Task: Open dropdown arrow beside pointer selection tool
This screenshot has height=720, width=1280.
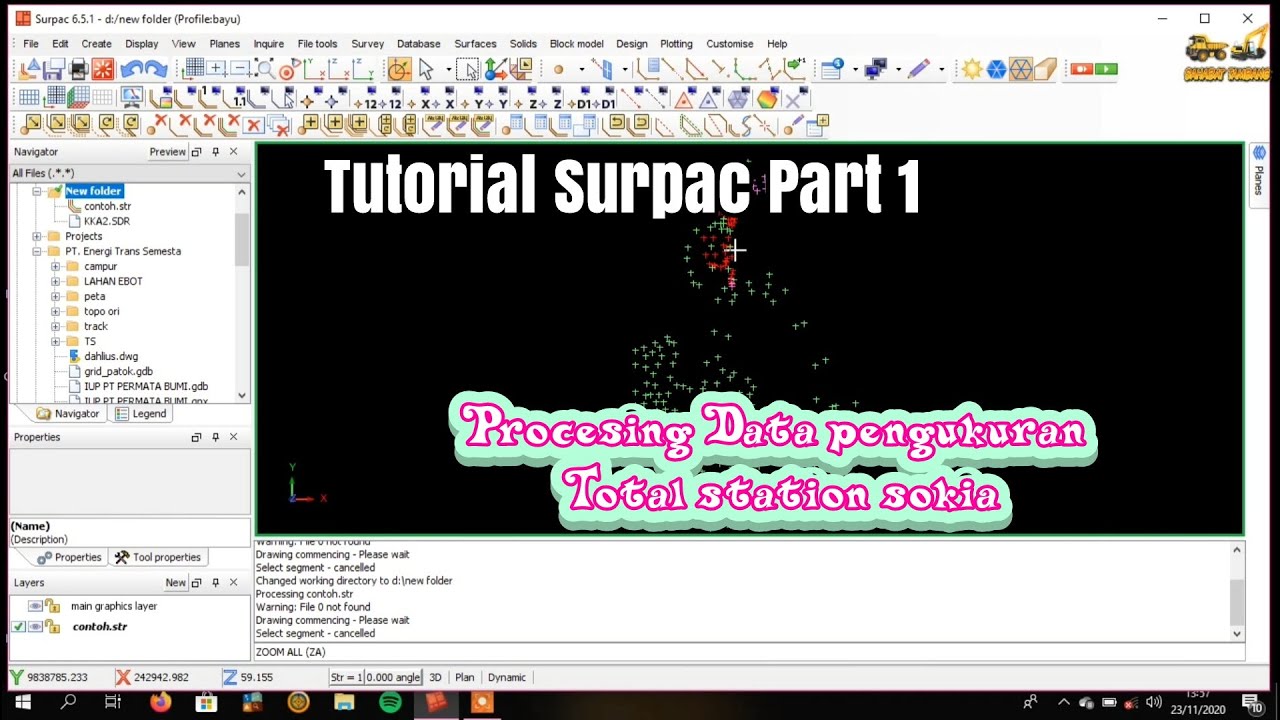Action: point(447,70)
